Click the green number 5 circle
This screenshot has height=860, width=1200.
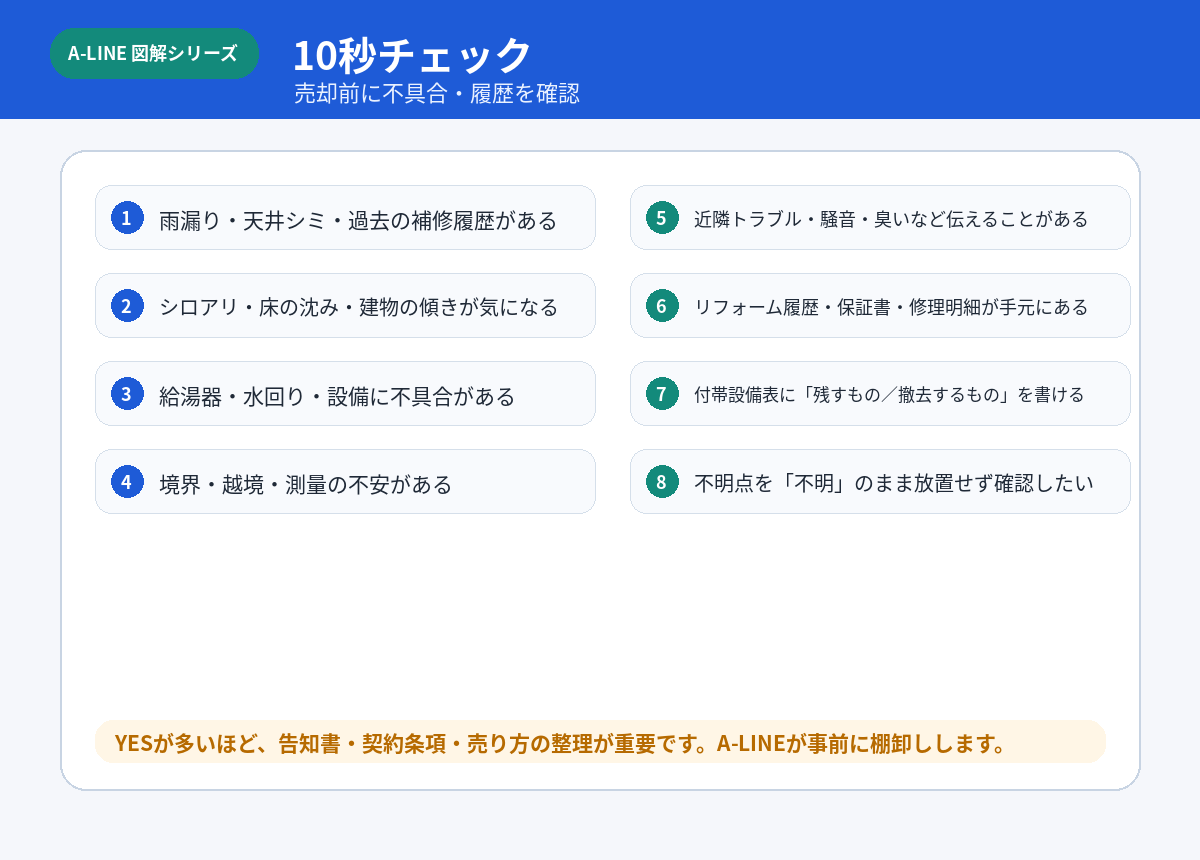[662, 217]
